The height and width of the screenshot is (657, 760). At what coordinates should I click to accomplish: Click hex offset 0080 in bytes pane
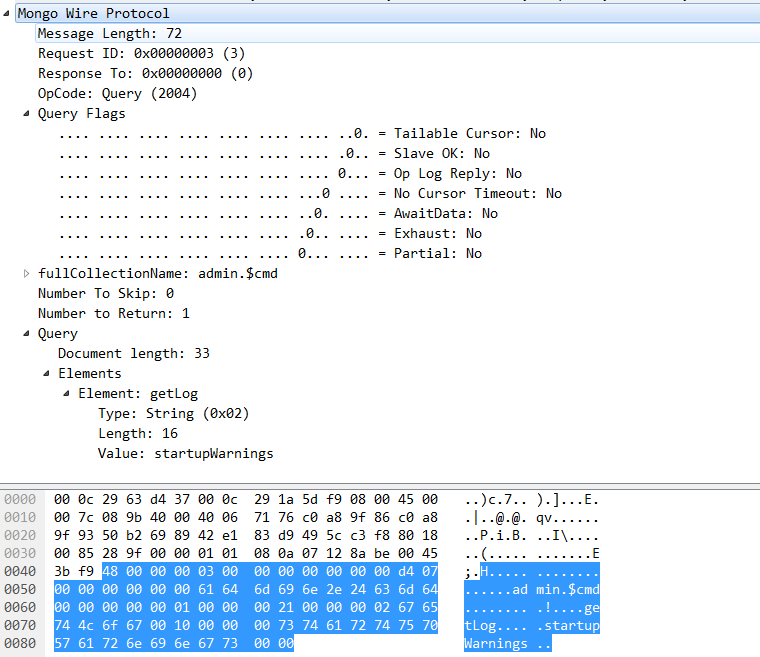[x=20, y=643]
